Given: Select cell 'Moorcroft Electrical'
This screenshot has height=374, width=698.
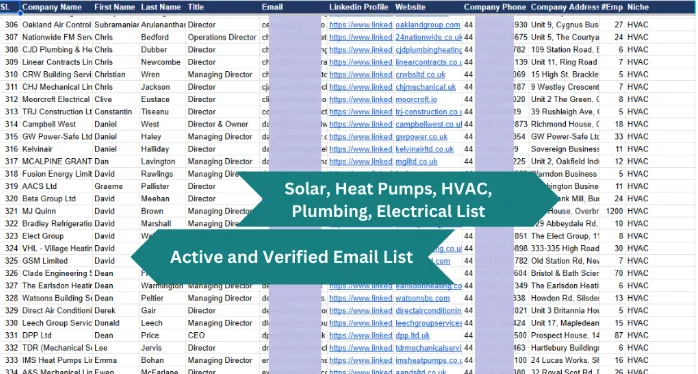Looking at the screenshot, I should [x=56, y=100].
